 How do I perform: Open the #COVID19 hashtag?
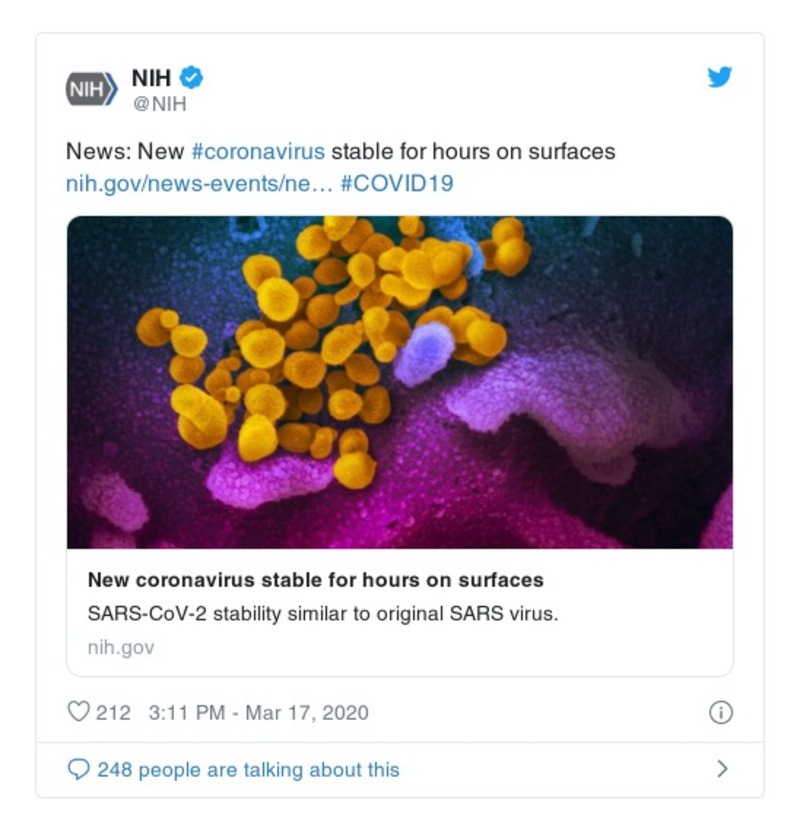tap(396, 184)
